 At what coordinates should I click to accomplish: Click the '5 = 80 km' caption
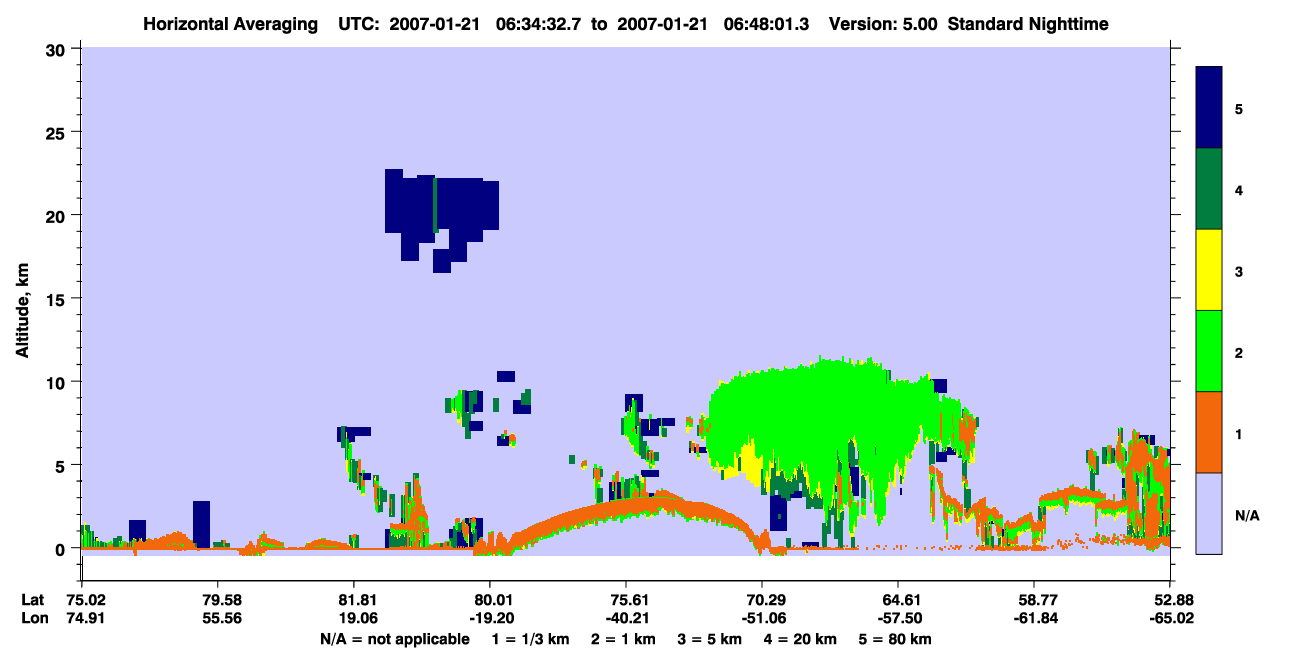[896, 639]
